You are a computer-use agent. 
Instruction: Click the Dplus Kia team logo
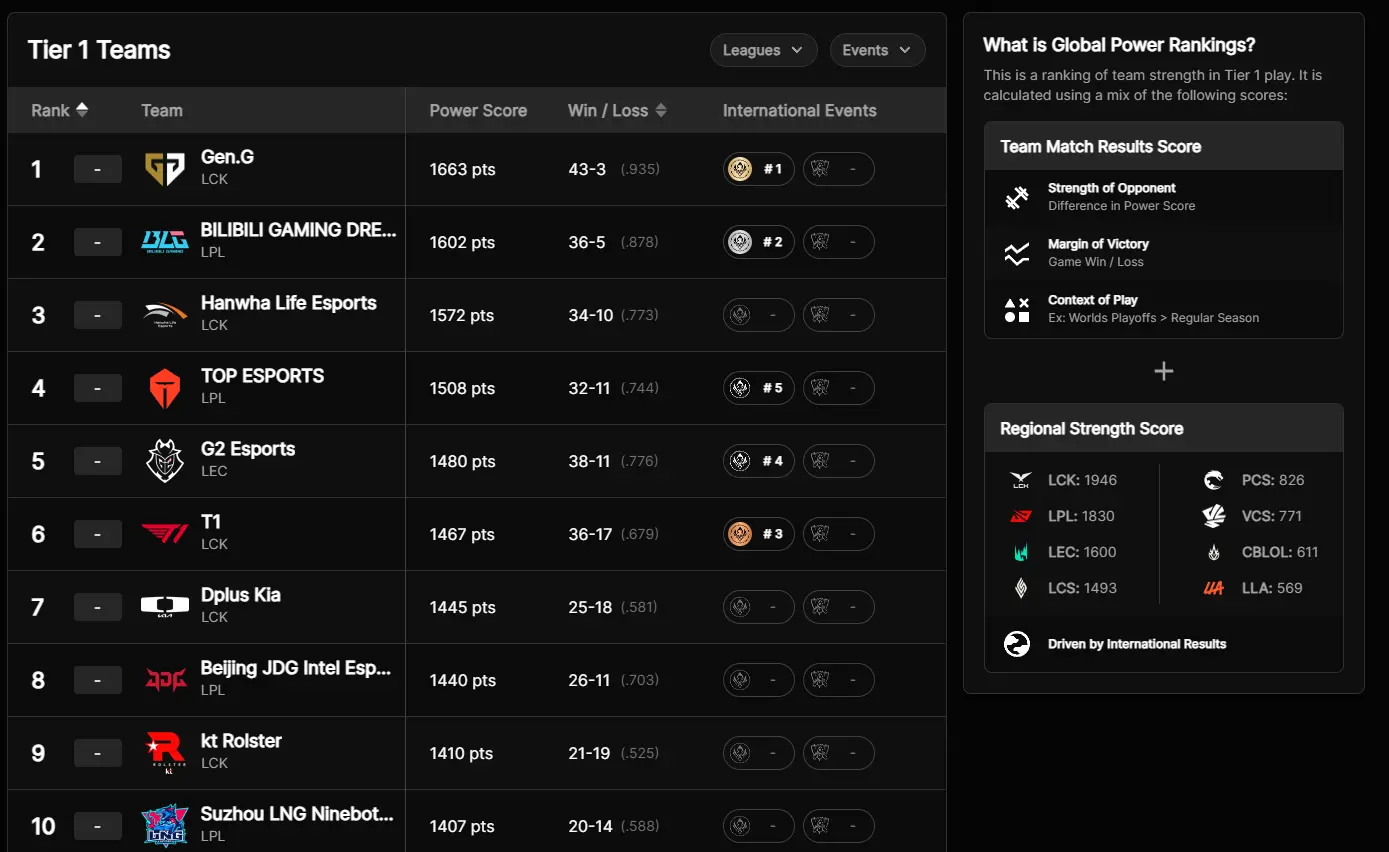[164, 607]
